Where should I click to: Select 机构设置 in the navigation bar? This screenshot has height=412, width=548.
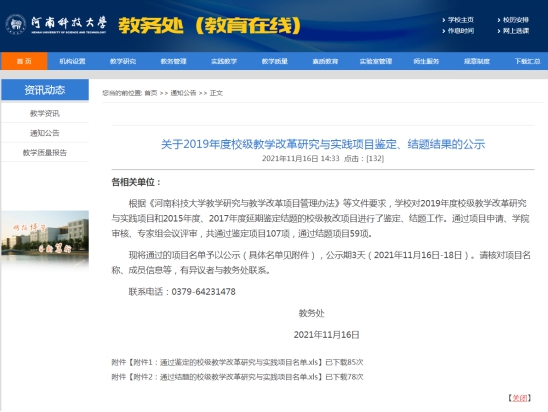pos(72,61)
